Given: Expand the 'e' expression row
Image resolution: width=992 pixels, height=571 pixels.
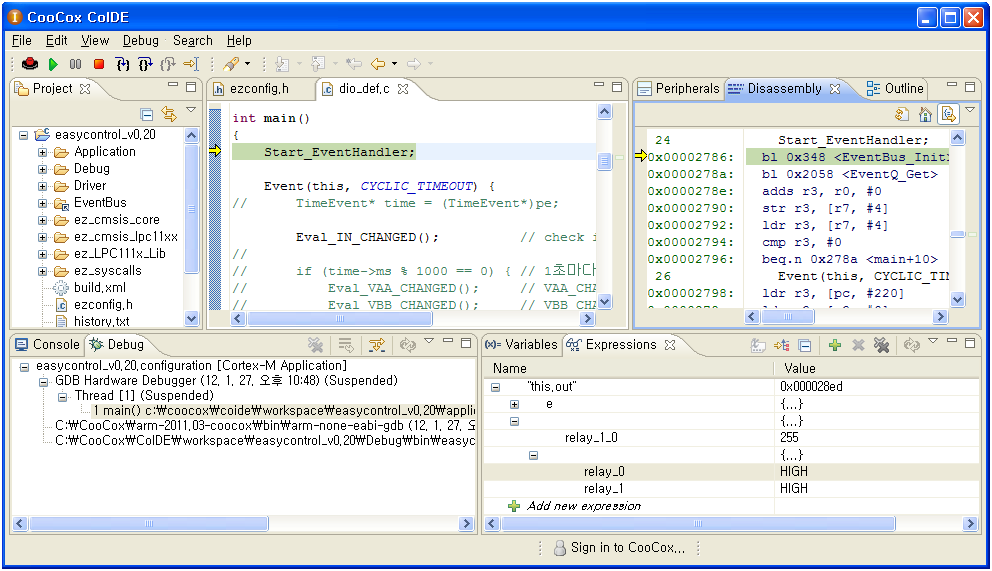Looking at the screenshot, I should point(514,404).
